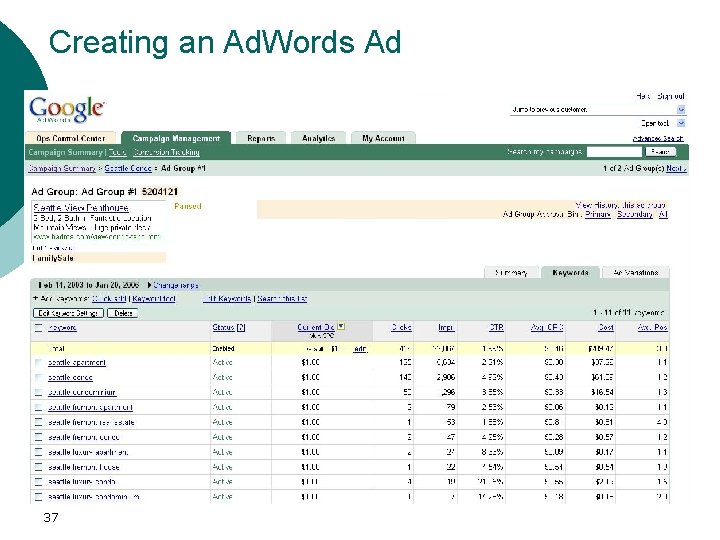
Task: Sort by the CTR column header
Action: pyautogui.click(x=496, y=327)
